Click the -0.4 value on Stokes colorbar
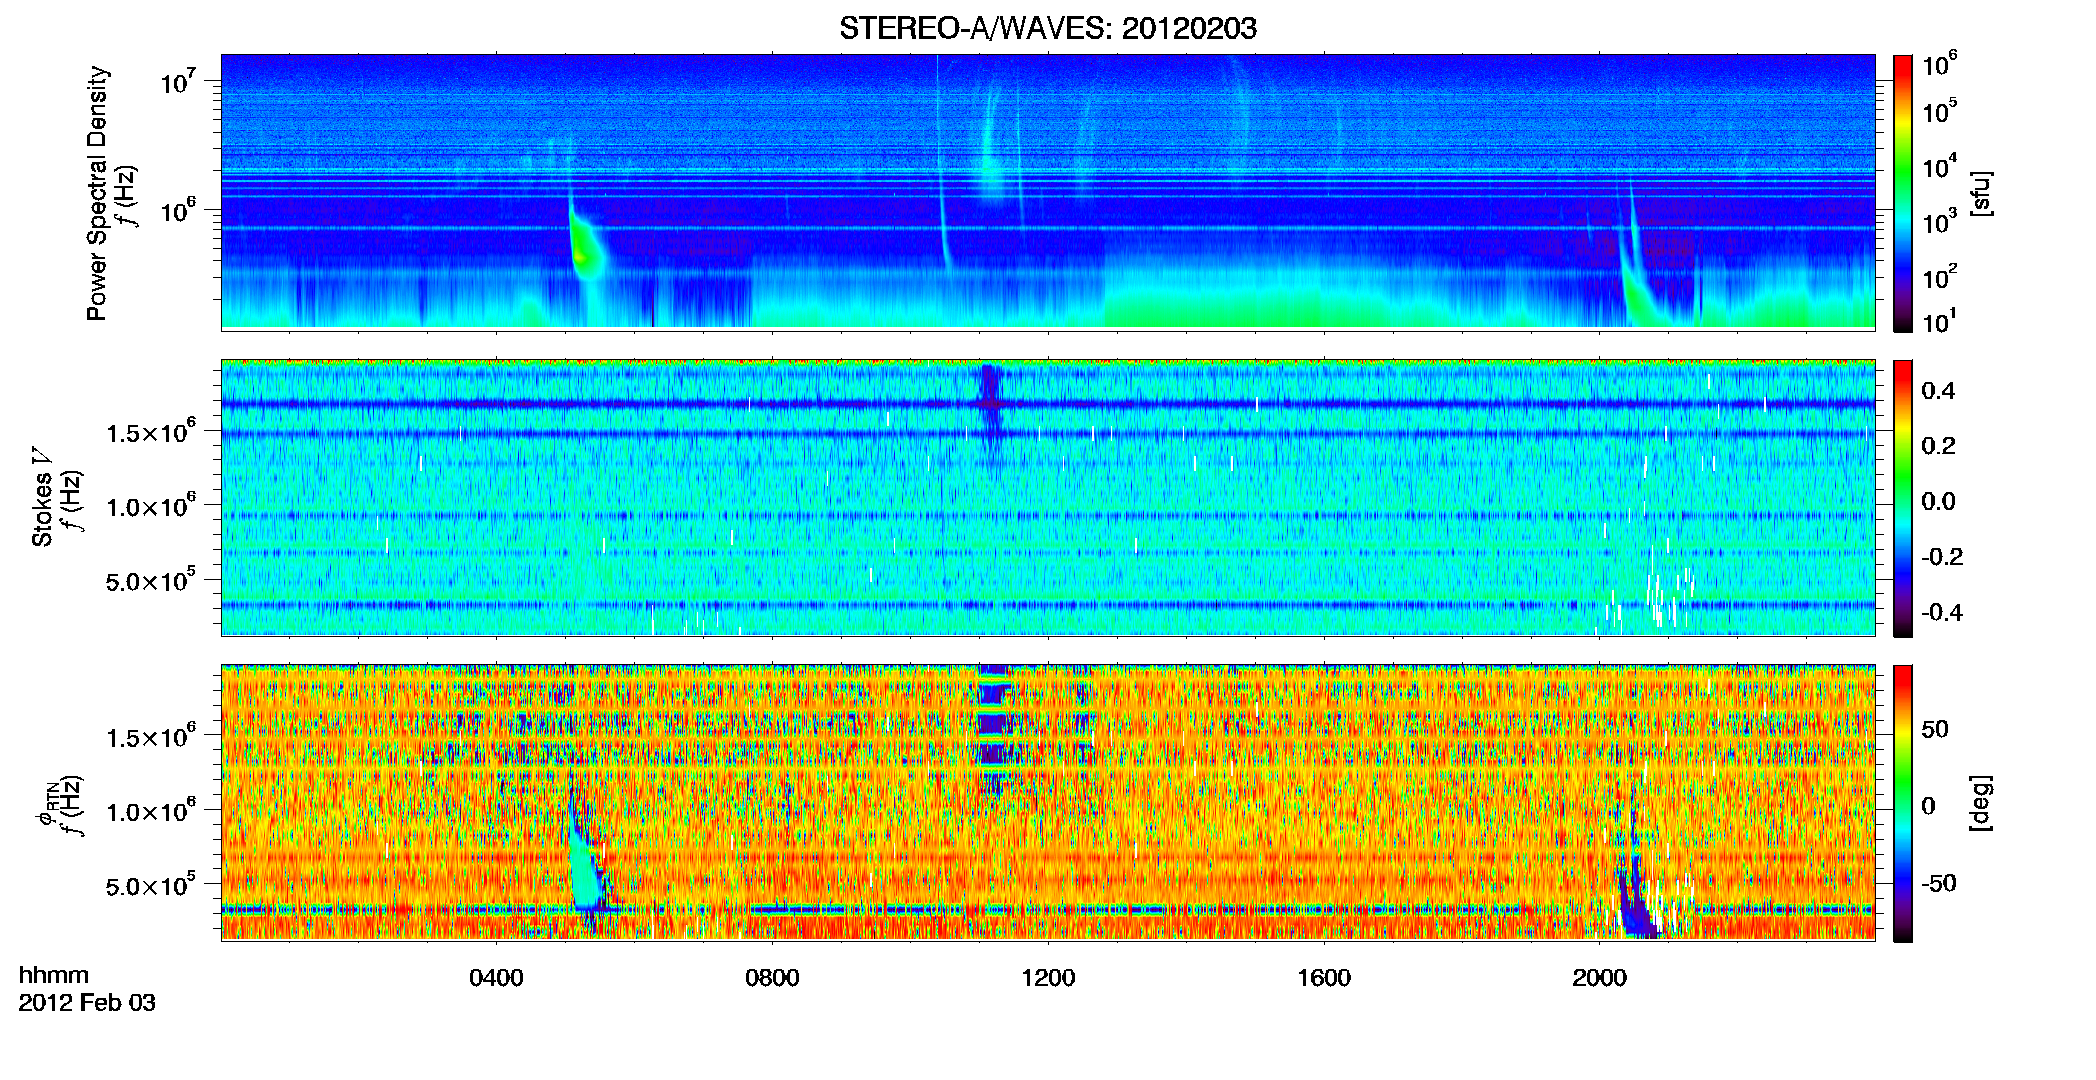The width and height of the screenshot is (2096, 1080). pos(1941,612)
